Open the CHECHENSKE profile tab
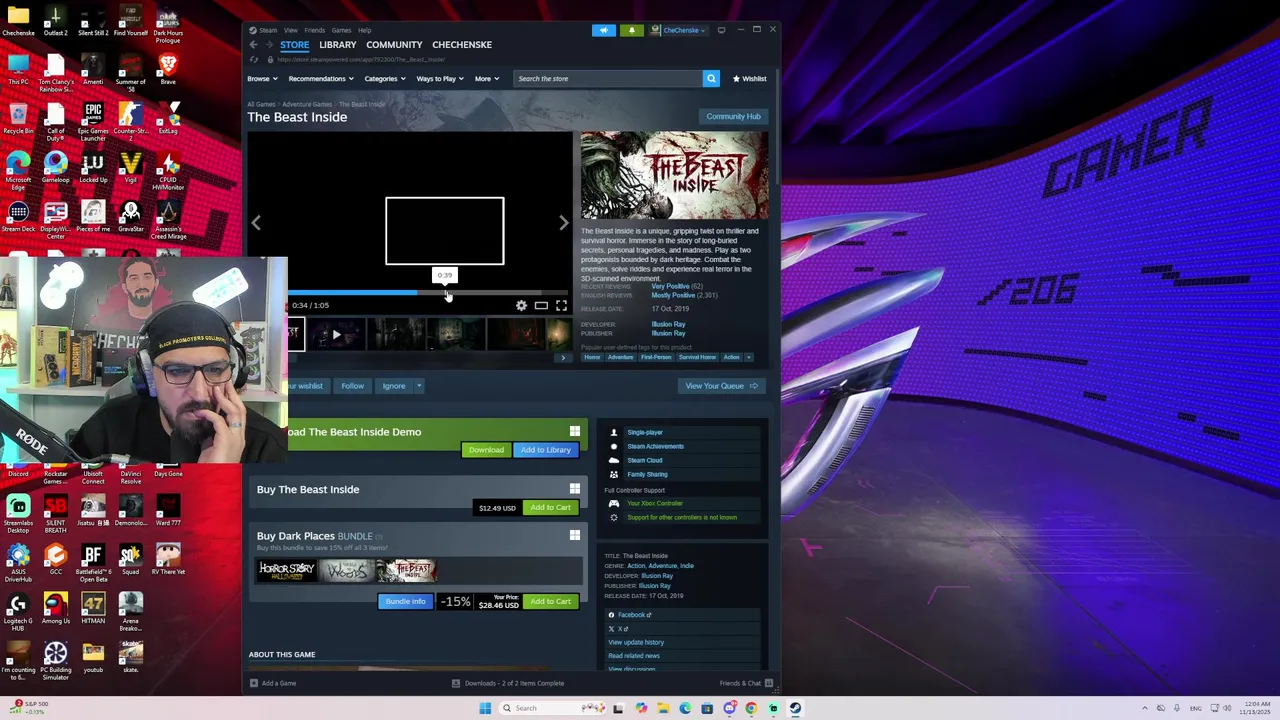Viewport: 1280px width, 720px height. 462,45
